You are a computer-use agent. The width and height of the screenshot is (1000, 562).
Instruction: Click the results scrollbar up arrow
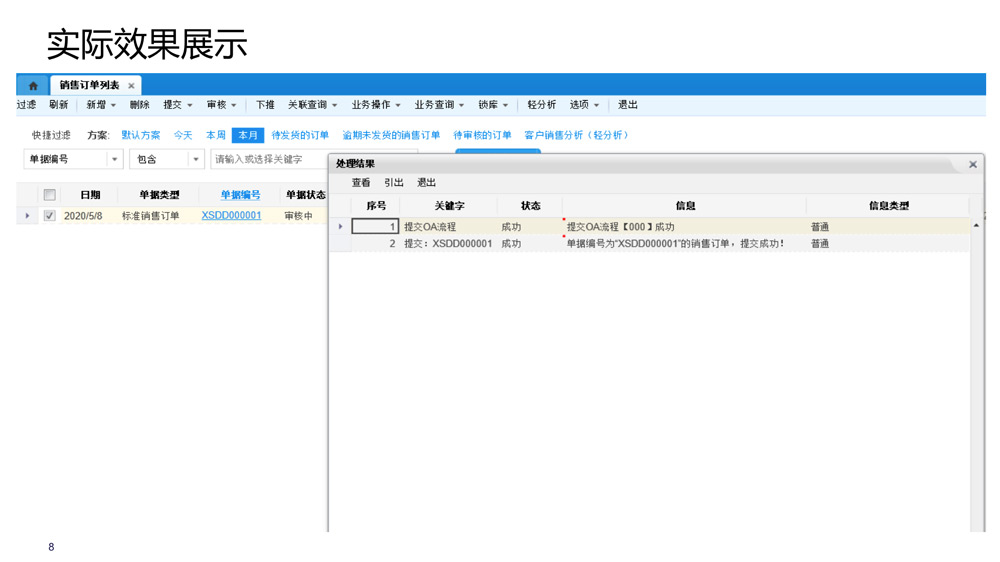pos(976,225)
